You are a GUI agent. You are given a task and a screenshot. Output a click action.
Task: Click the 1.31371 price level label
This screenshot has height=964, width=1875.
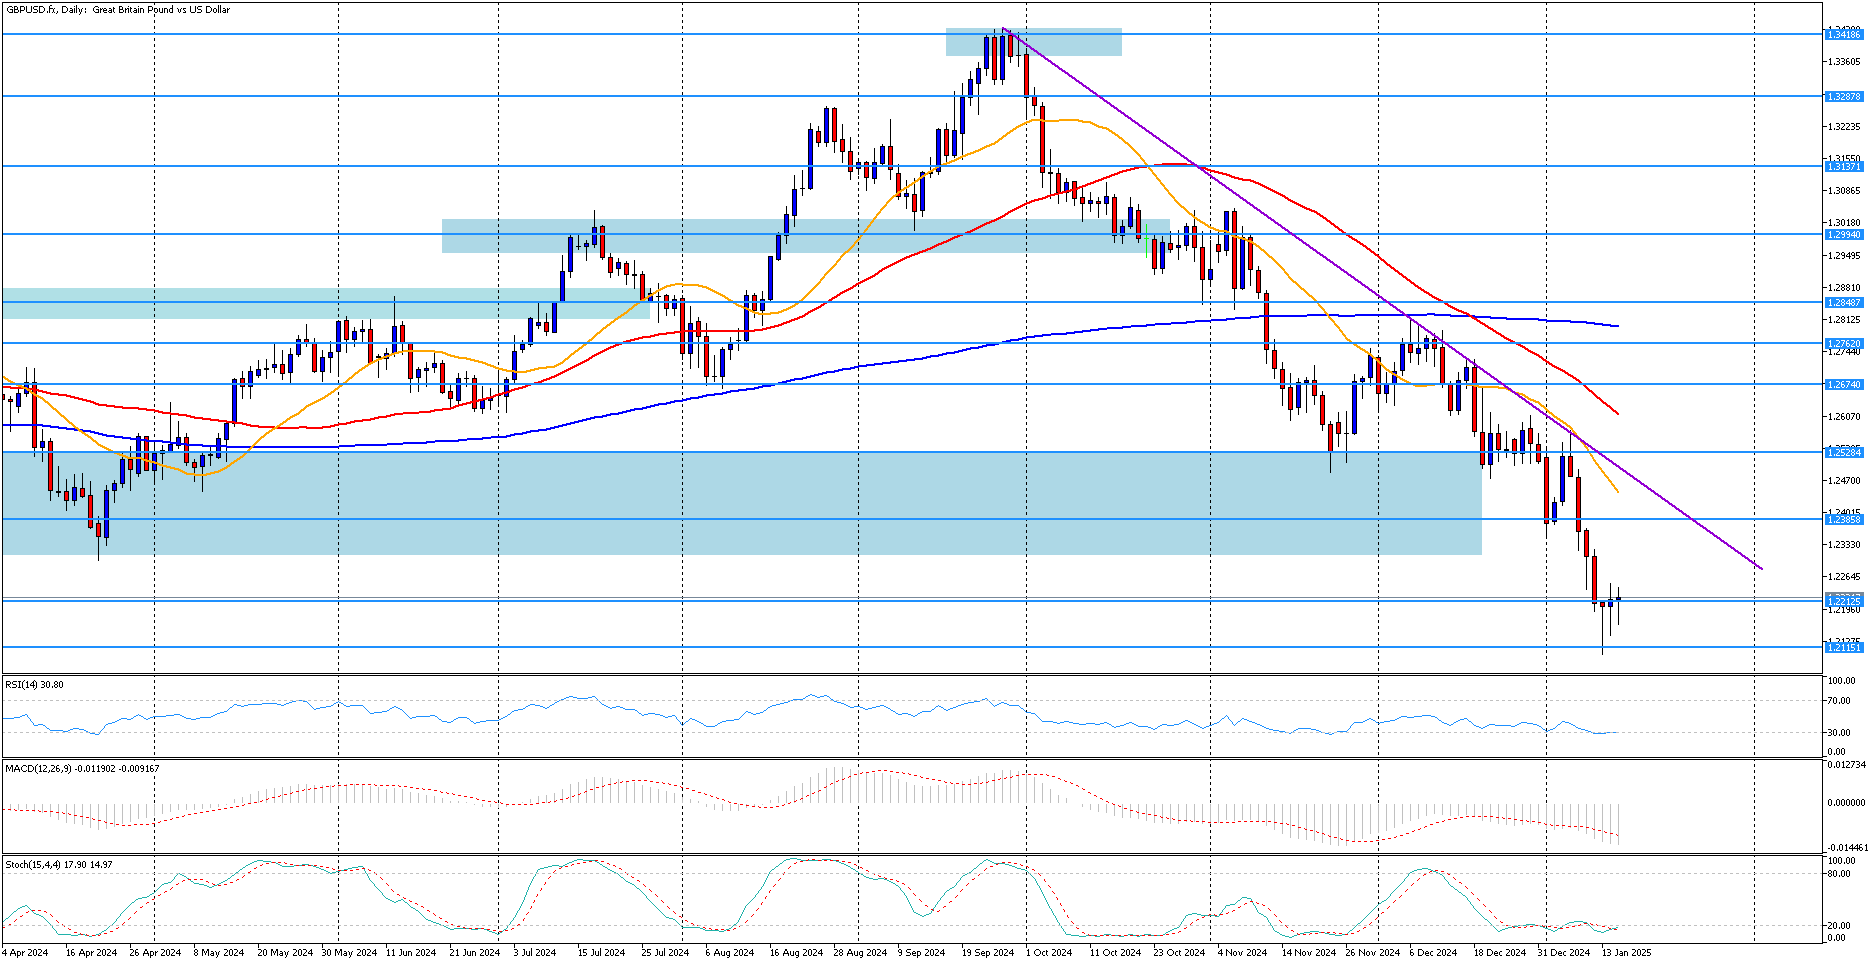point(1843,167)
